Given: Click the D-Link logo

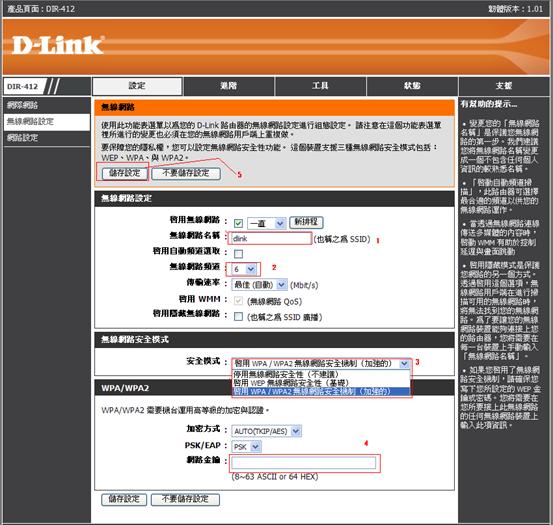Looking at the screenshot, I should (x=58, y=45).
